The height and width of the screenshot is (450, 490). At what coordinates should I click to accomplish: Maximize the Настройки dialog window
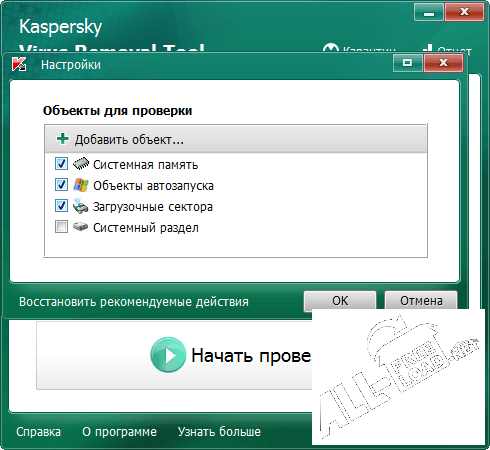point(408,63)
